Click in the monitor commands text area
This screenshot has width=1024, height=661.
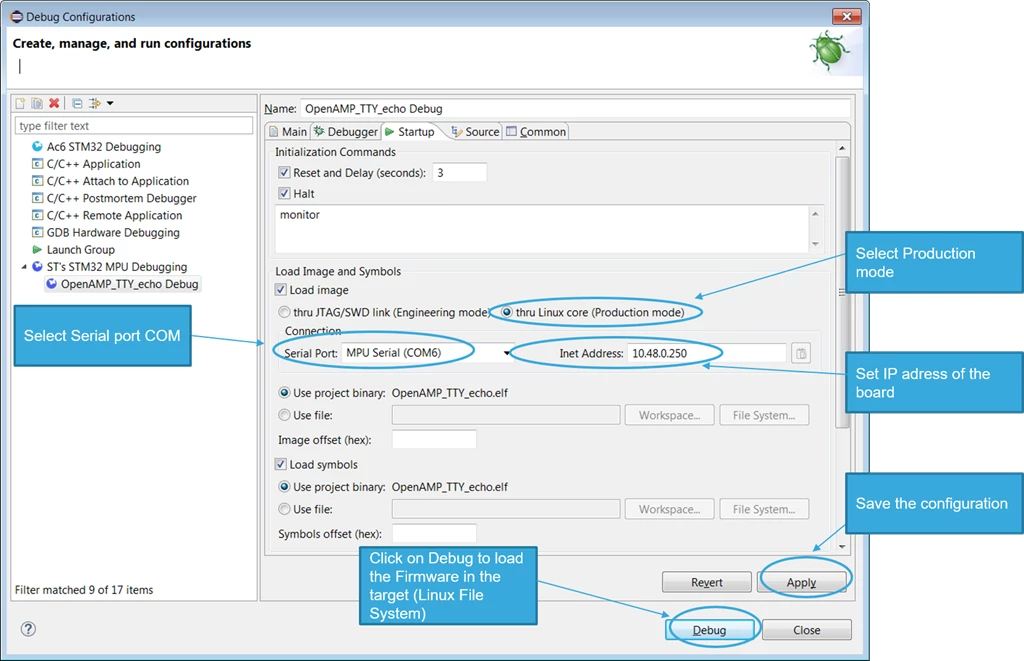pos(542,229)
